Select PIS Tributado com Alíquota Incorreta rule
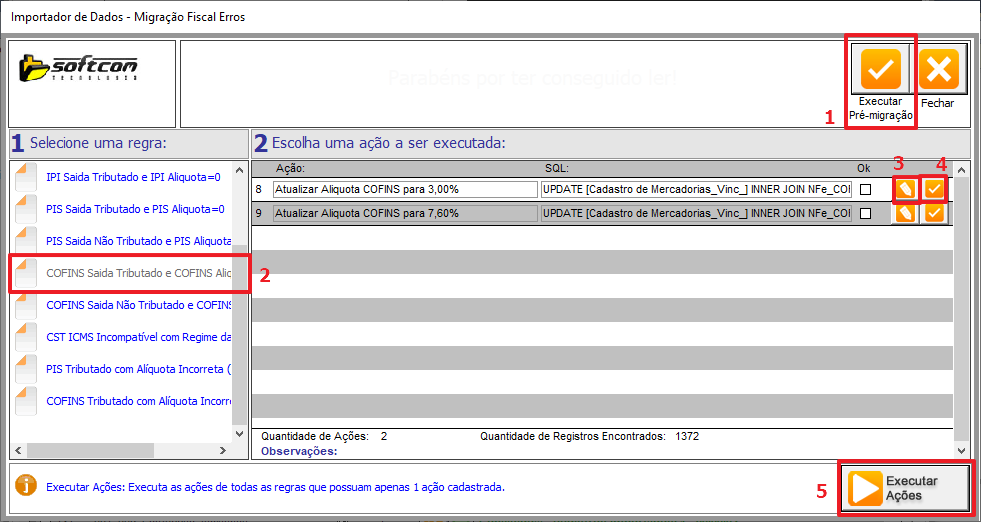 click(x=138, y=369)
